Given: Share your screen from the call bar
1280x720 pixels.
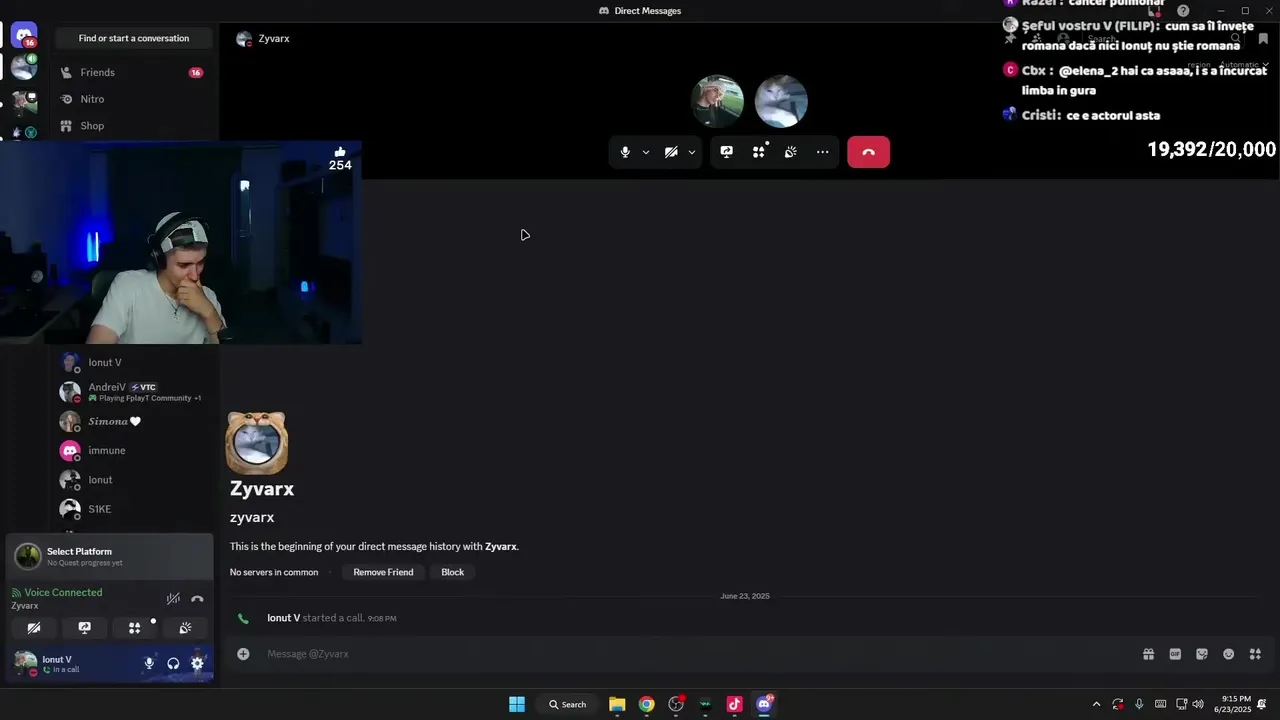Looking at the screenshot, I should click(x=727, y=152).
